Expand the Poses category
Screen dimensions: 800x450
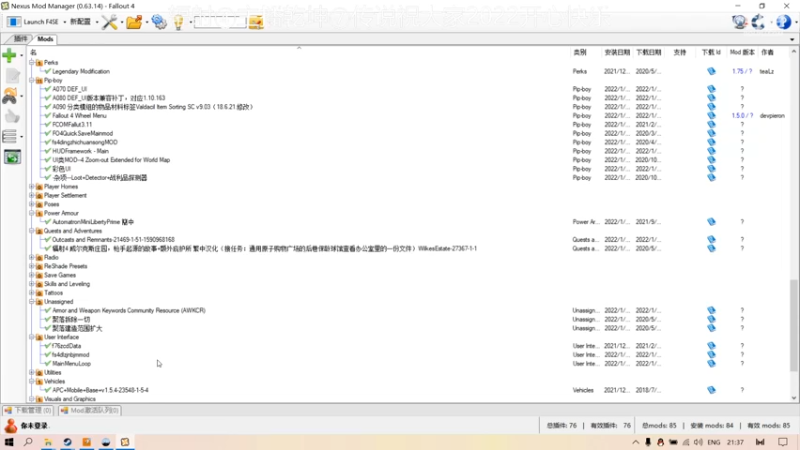pyautogui.click(x=32, y=204)
